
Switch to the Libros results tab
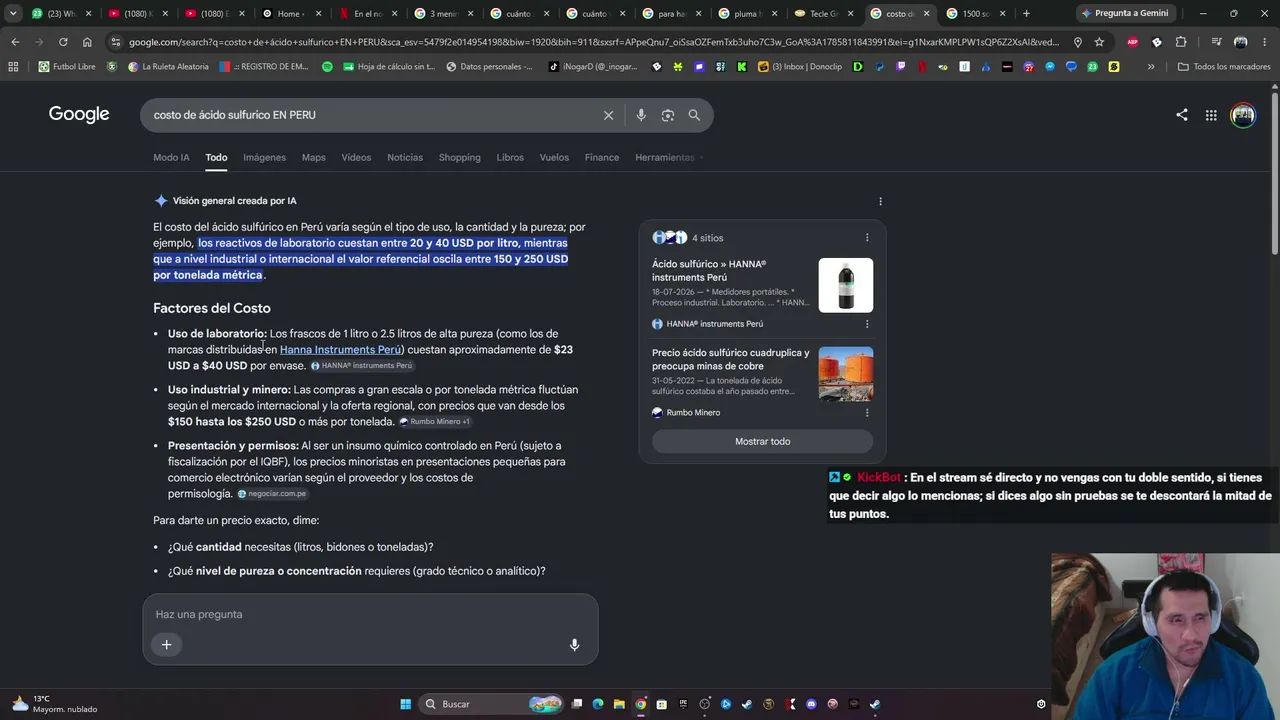coord(510,157)
